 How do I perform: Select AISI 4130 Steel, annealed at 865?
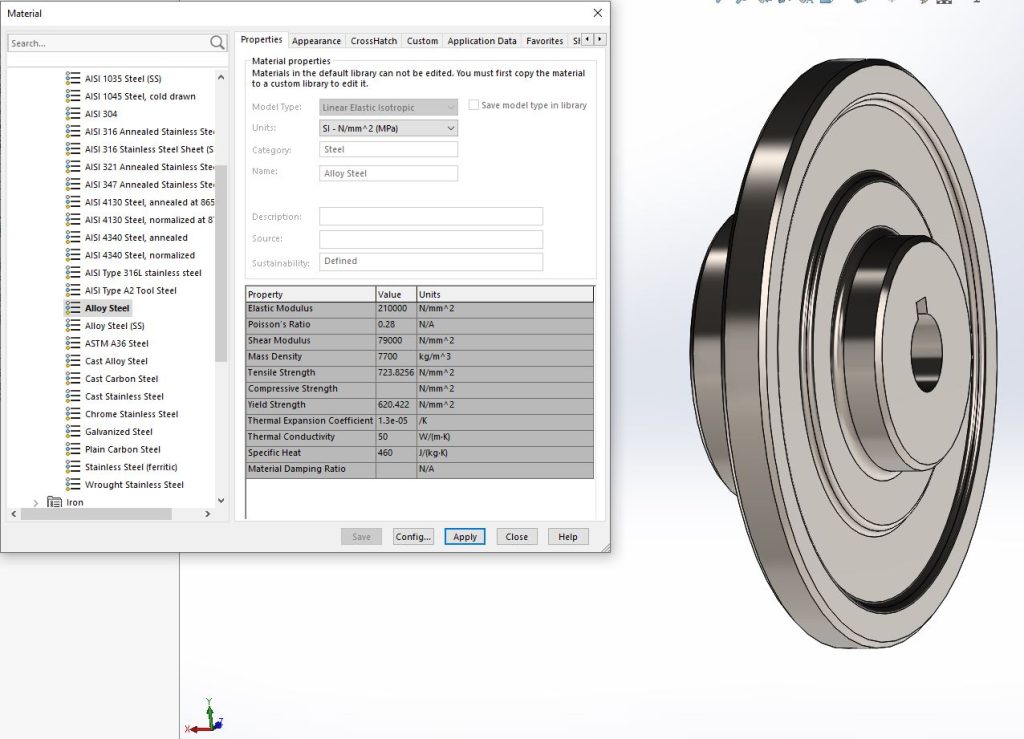point(149,202)
